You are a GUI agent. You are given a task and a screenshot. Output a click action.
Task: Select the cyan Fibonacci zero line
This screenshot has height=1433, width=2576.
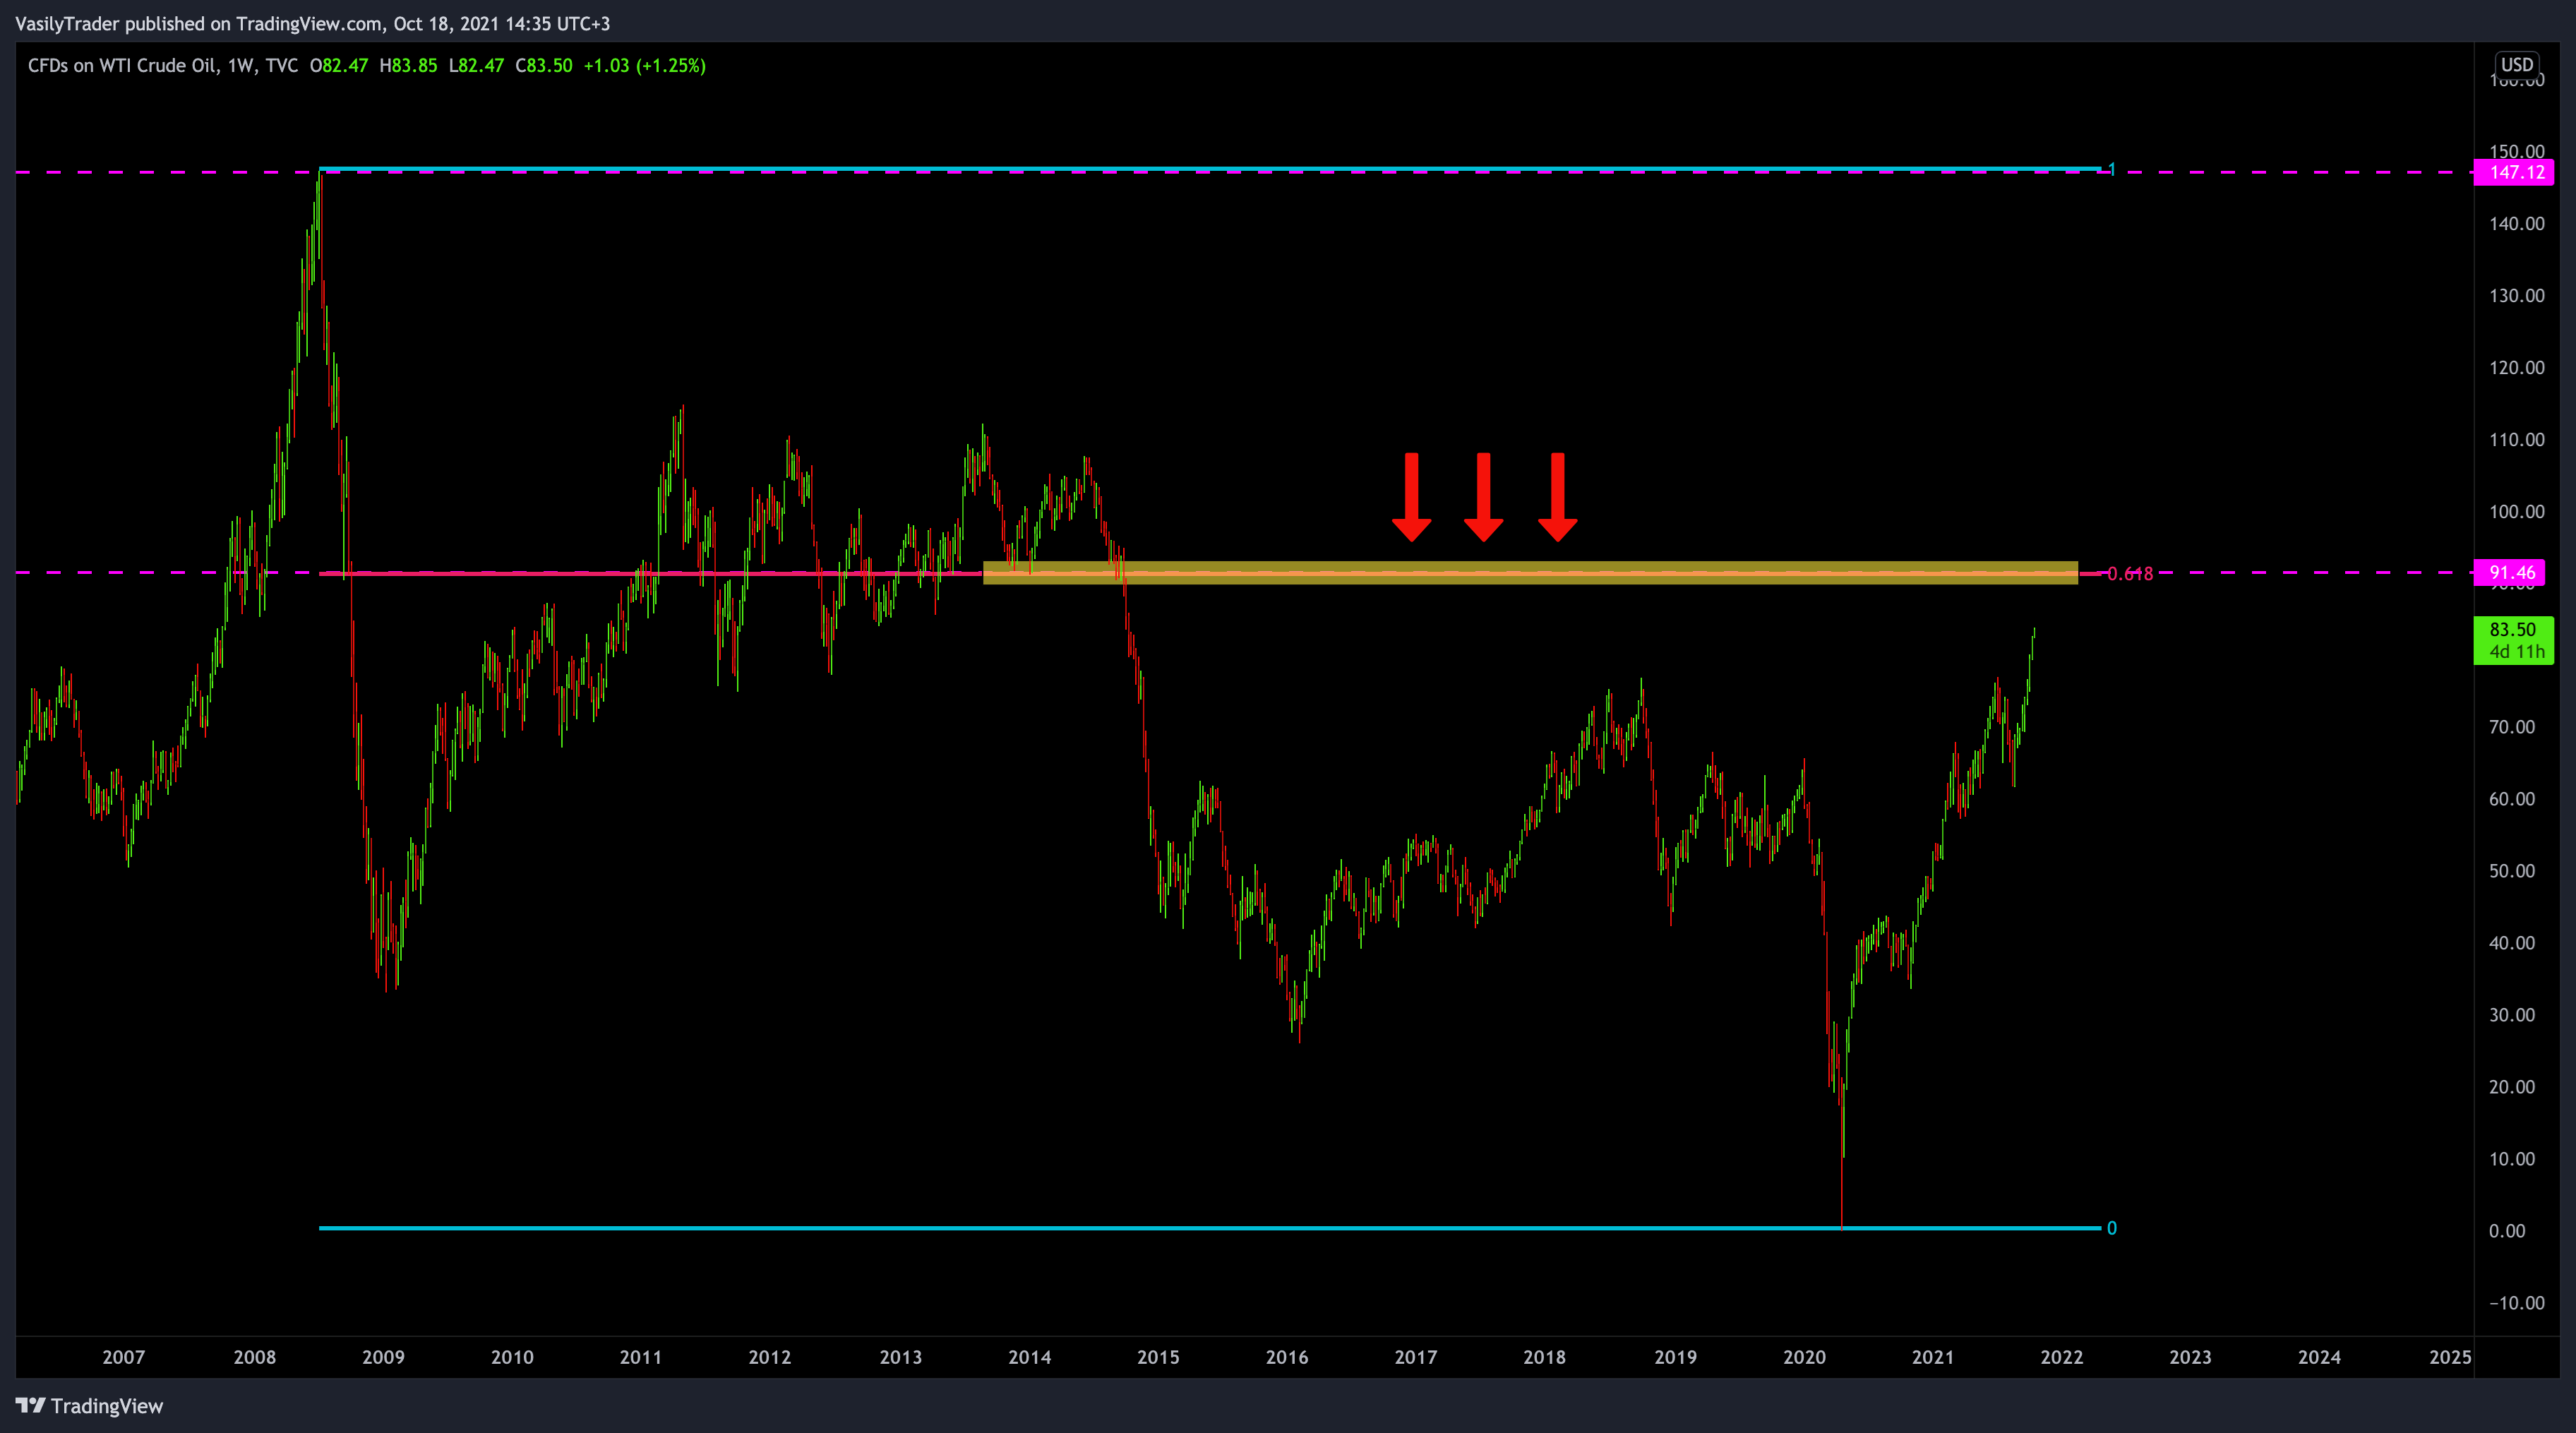pyautogui.click(x=1210, y=1228)
